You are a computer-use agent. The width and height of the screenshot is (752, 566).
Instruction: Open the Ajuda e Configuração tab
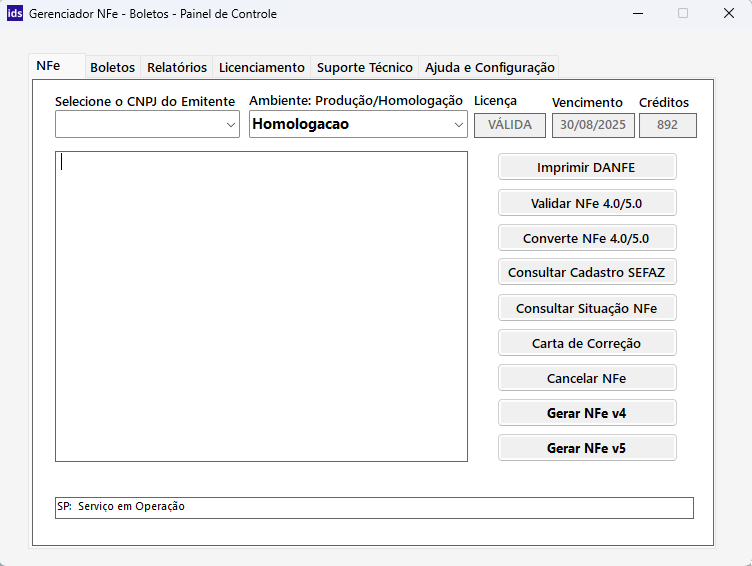(x=489, y=67)
